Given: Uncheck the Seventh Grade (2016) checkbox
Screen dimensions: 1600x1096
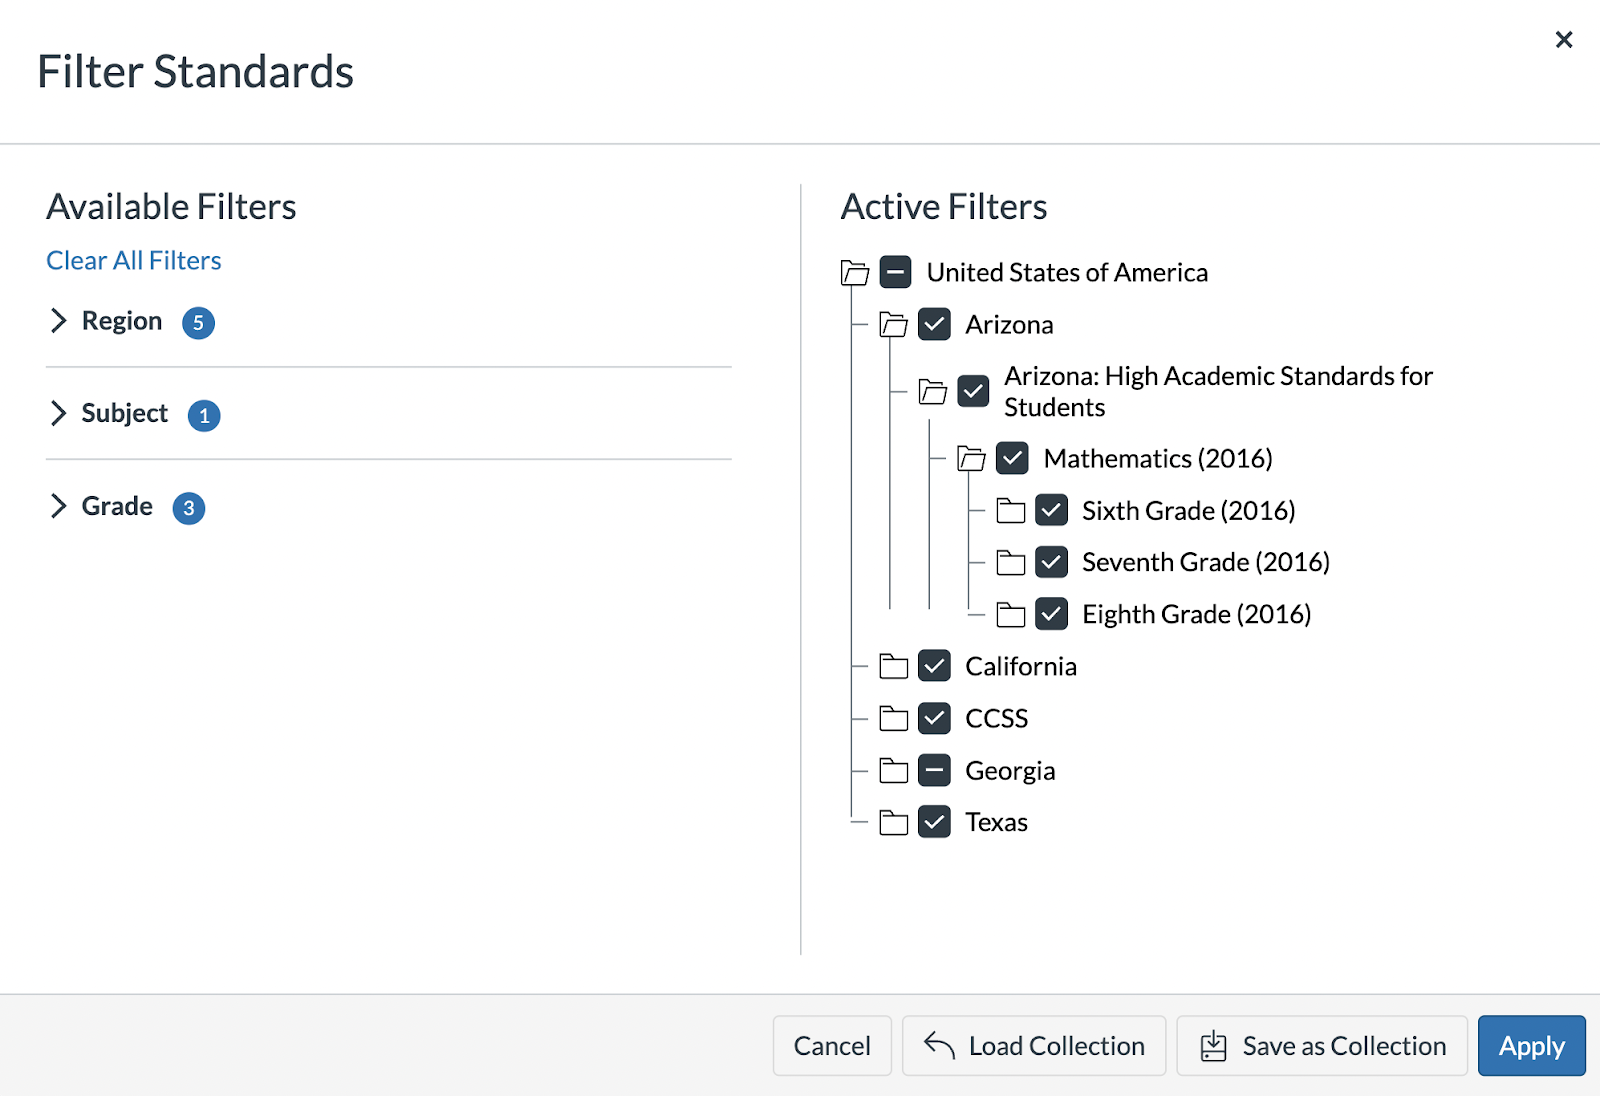Looking at the screenshot, I should 1051,562.
